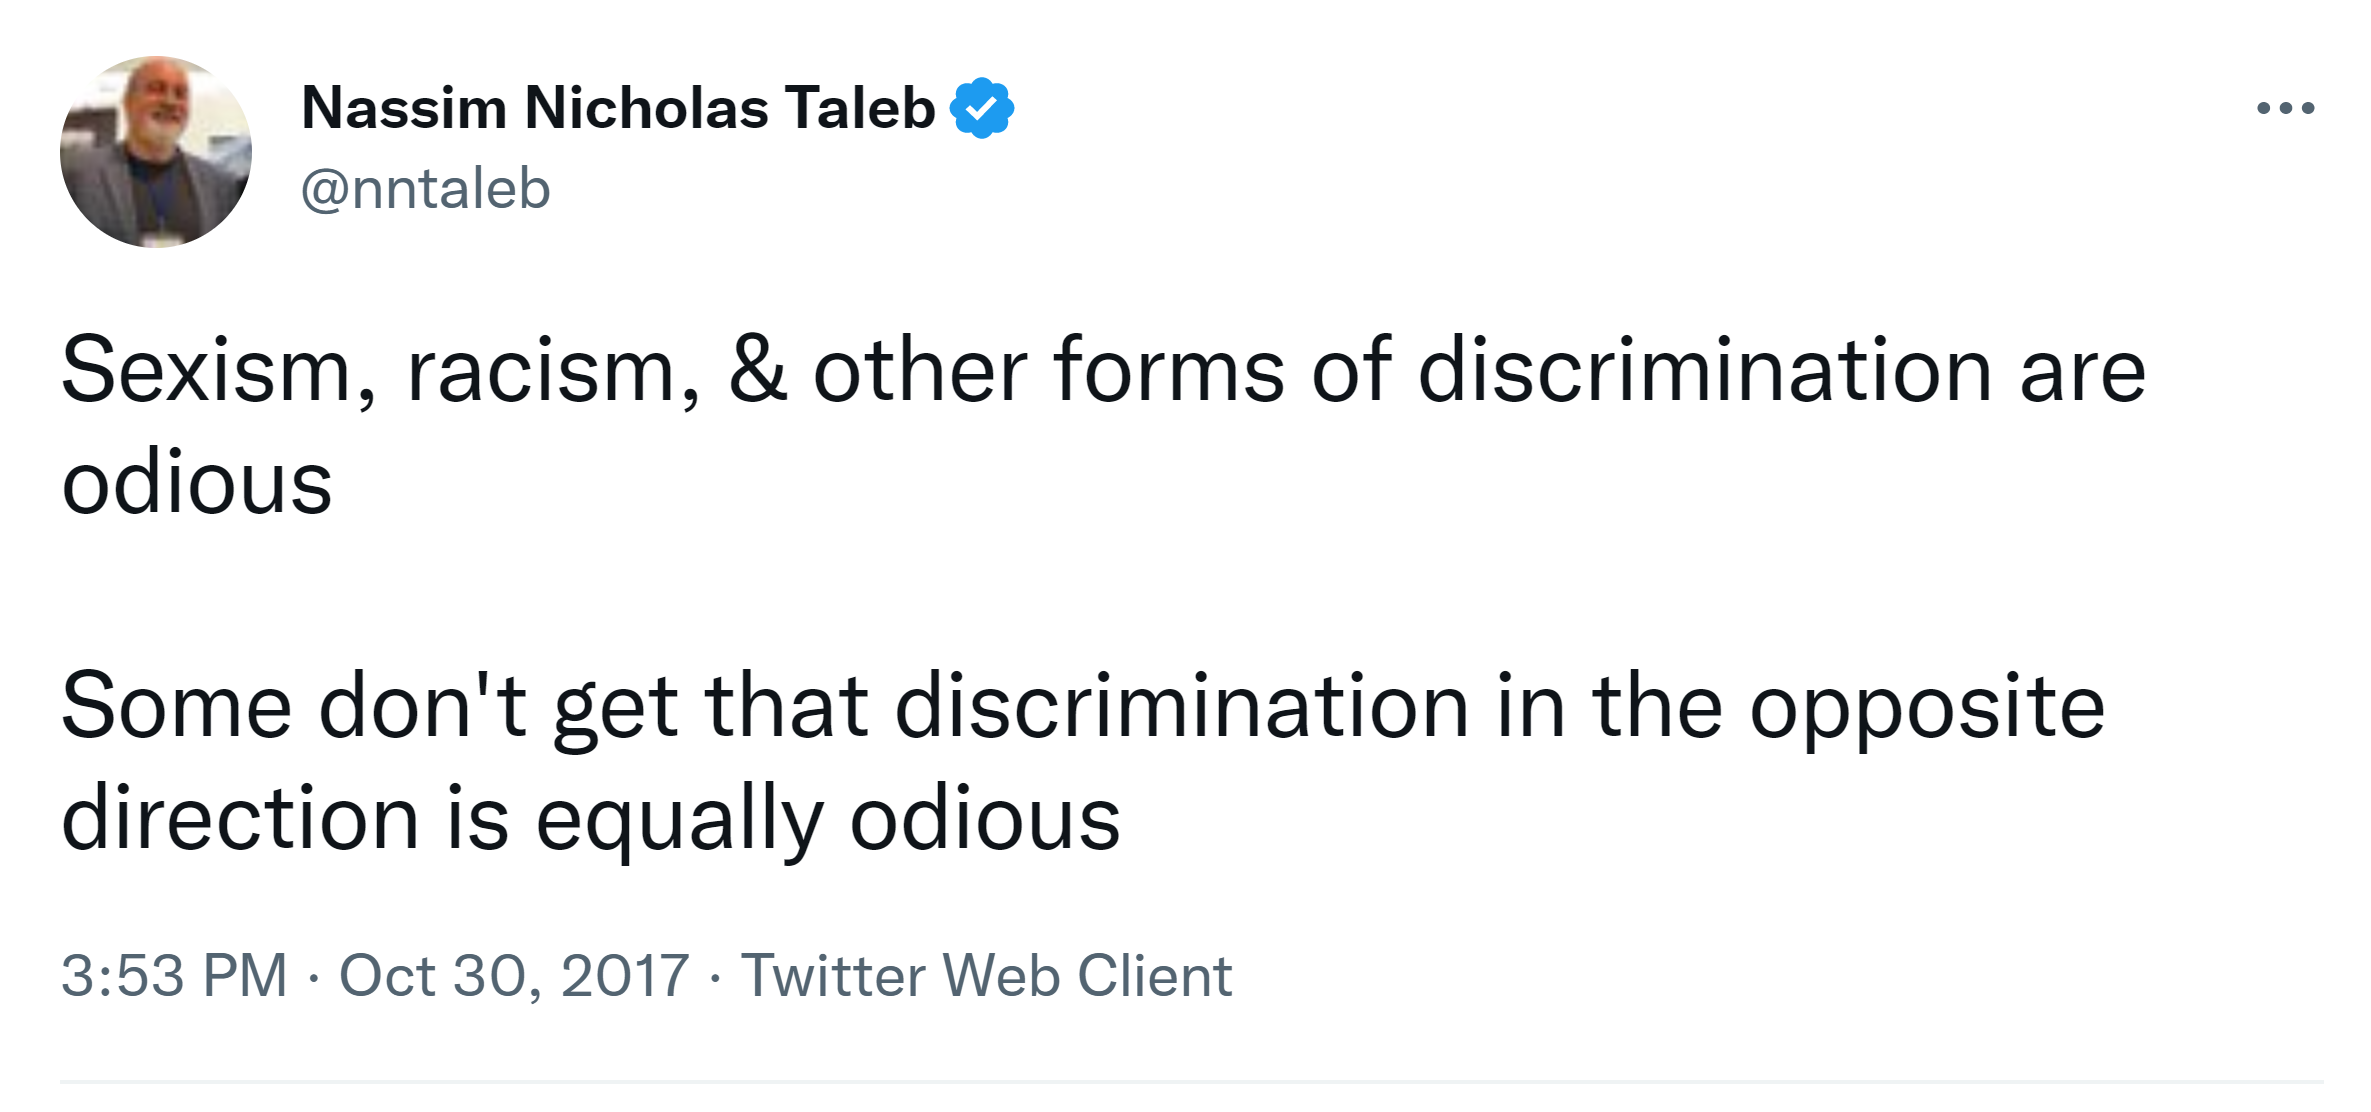The width and height of the screenshot is (2371, 1112).
Task: Open the tweet's three-dot More menu
Action: point(2285,108)
